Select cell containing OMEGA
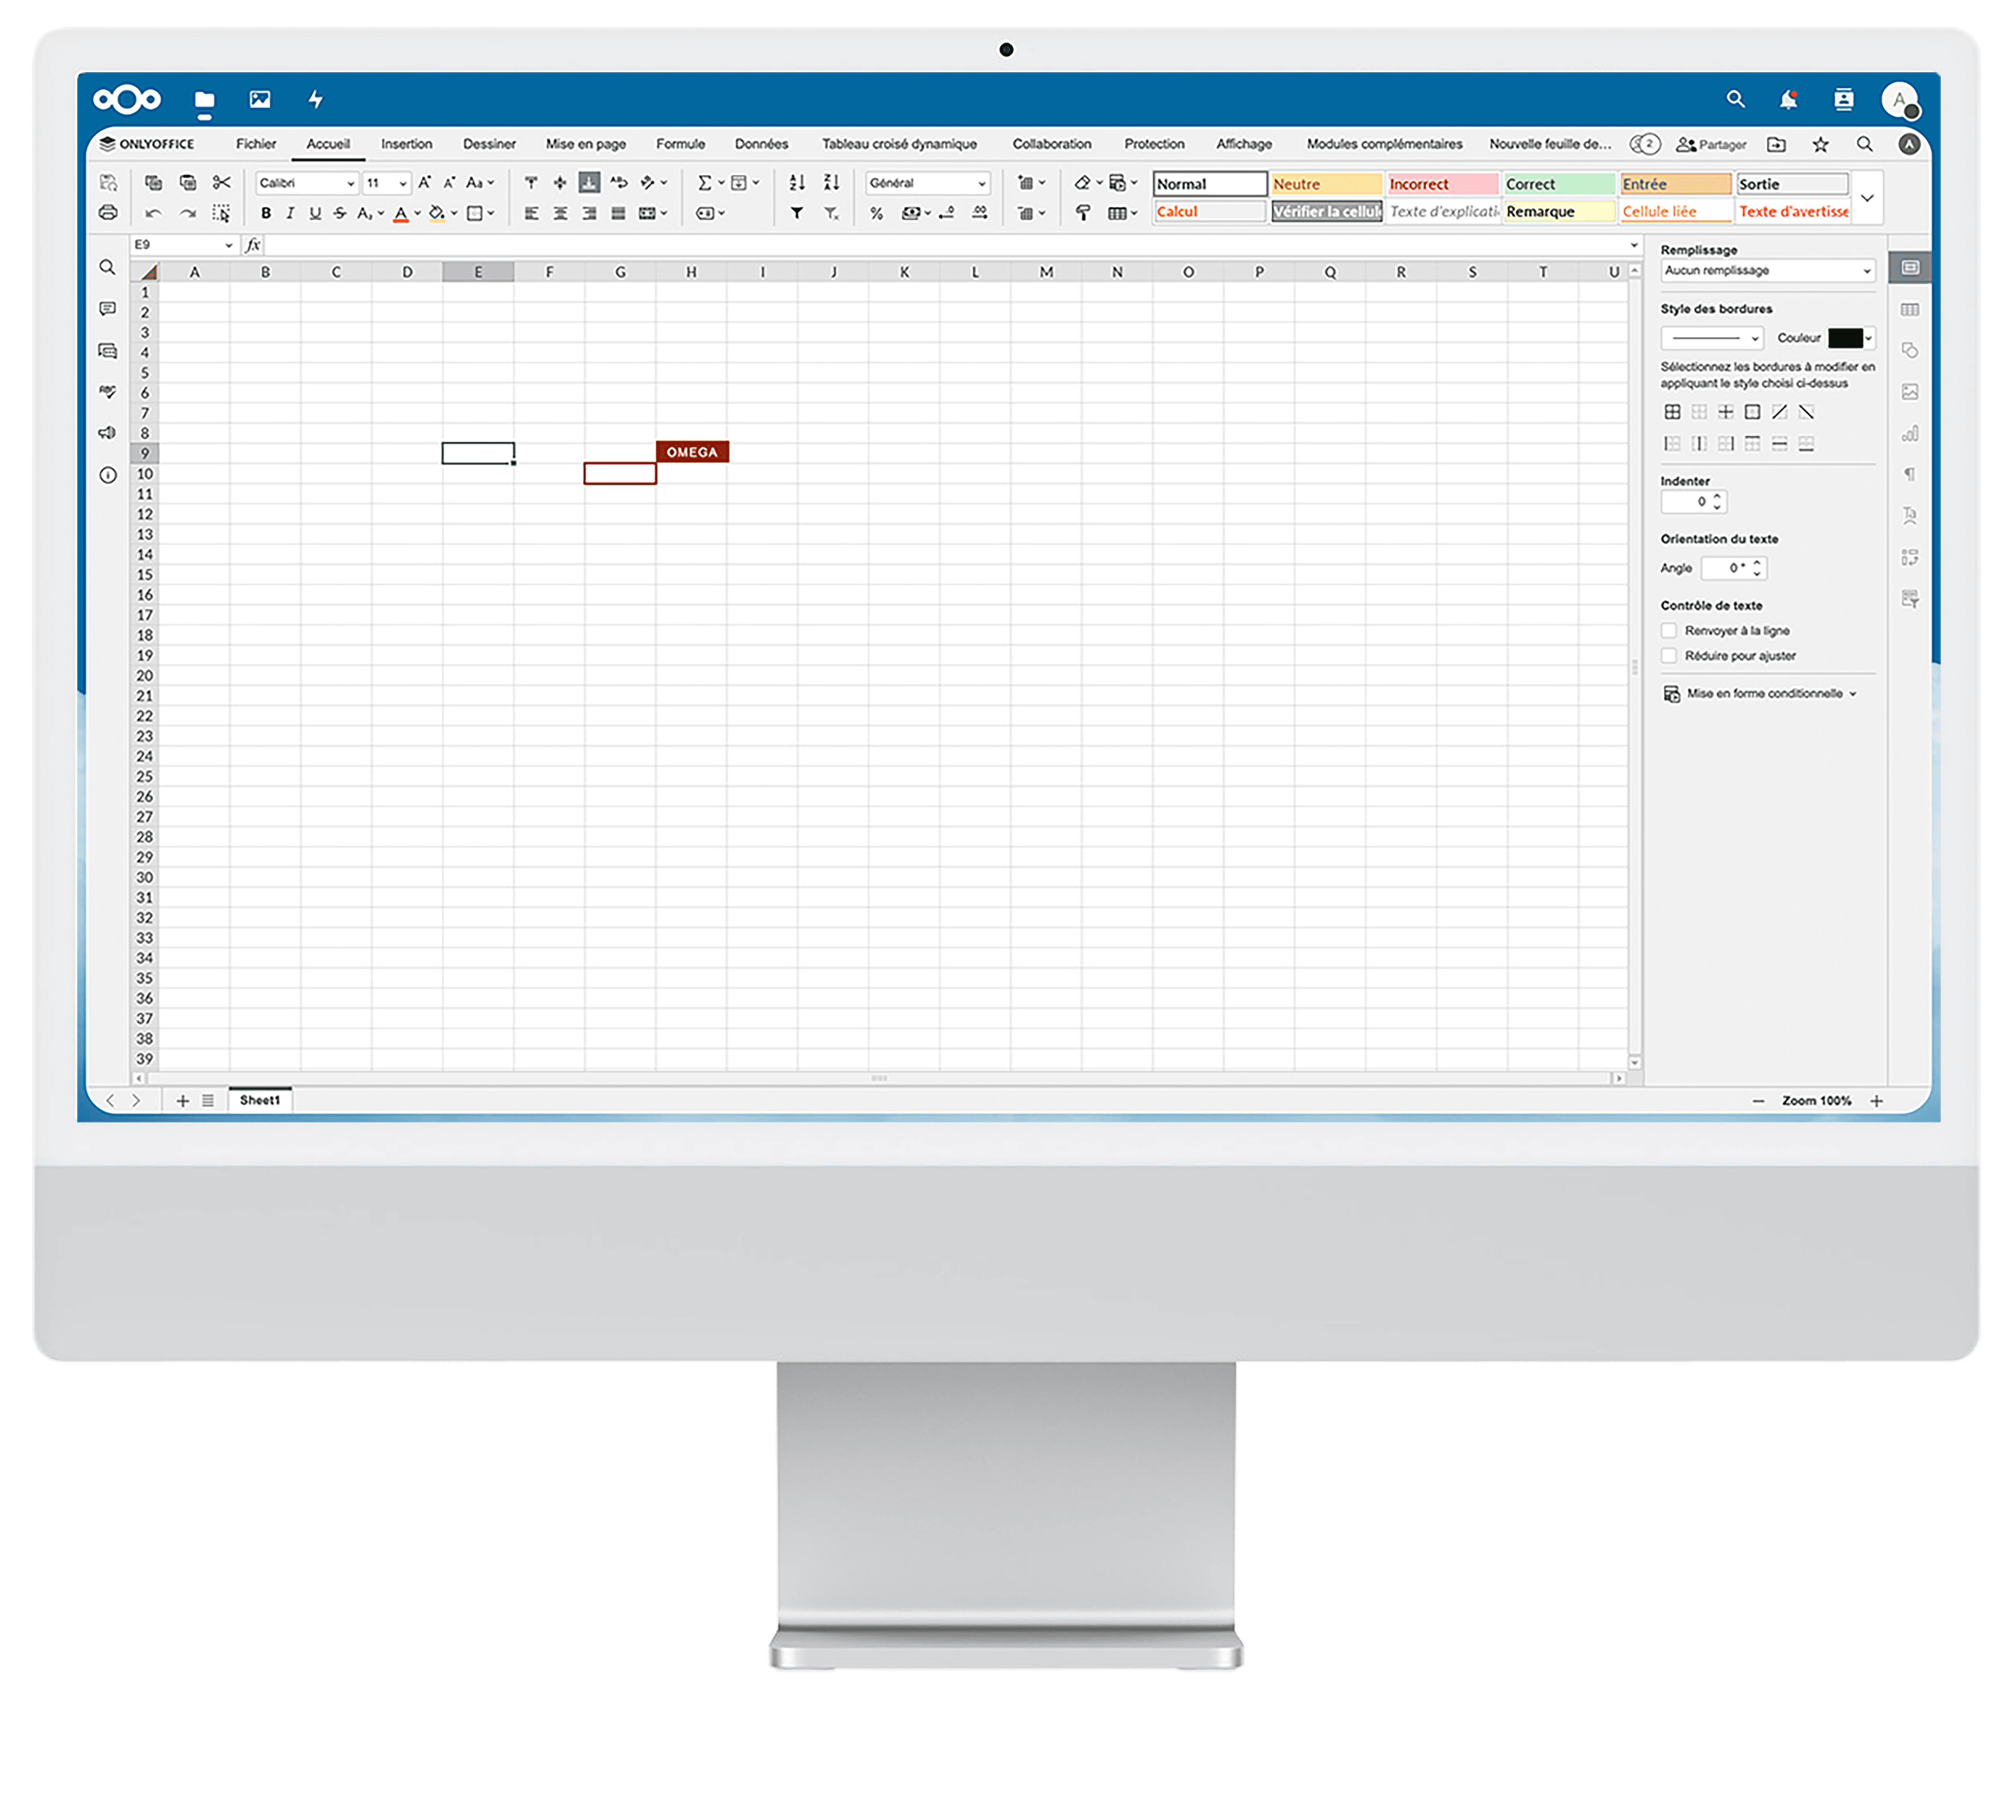The height and width of the screenshot is (1820, 2016). 692,452
